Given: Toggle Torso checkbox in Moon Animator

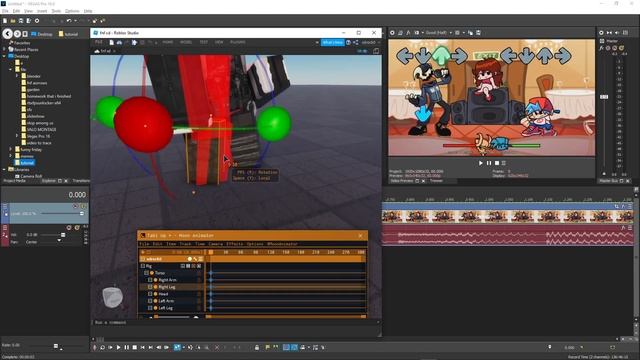Looking at the screenshot, I should coord(147,273).
